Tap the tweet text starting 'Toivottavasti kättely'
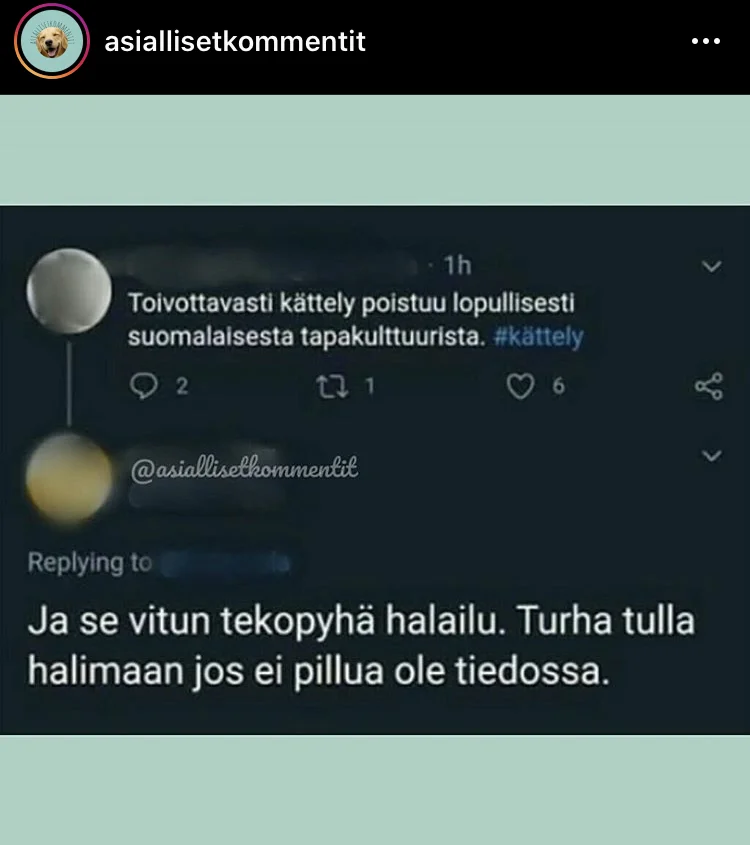The width and height of the screenshot is (750, 845). 356,320
